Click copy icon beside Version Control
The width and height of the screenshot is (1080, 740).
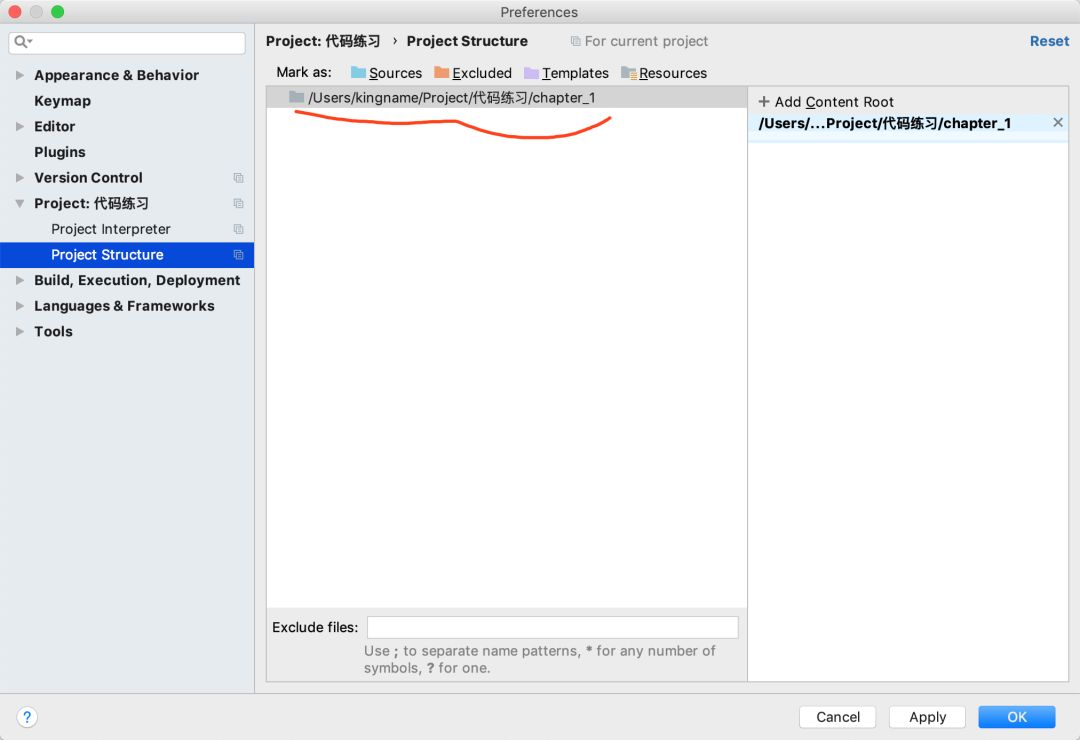[x=238, y=178]
